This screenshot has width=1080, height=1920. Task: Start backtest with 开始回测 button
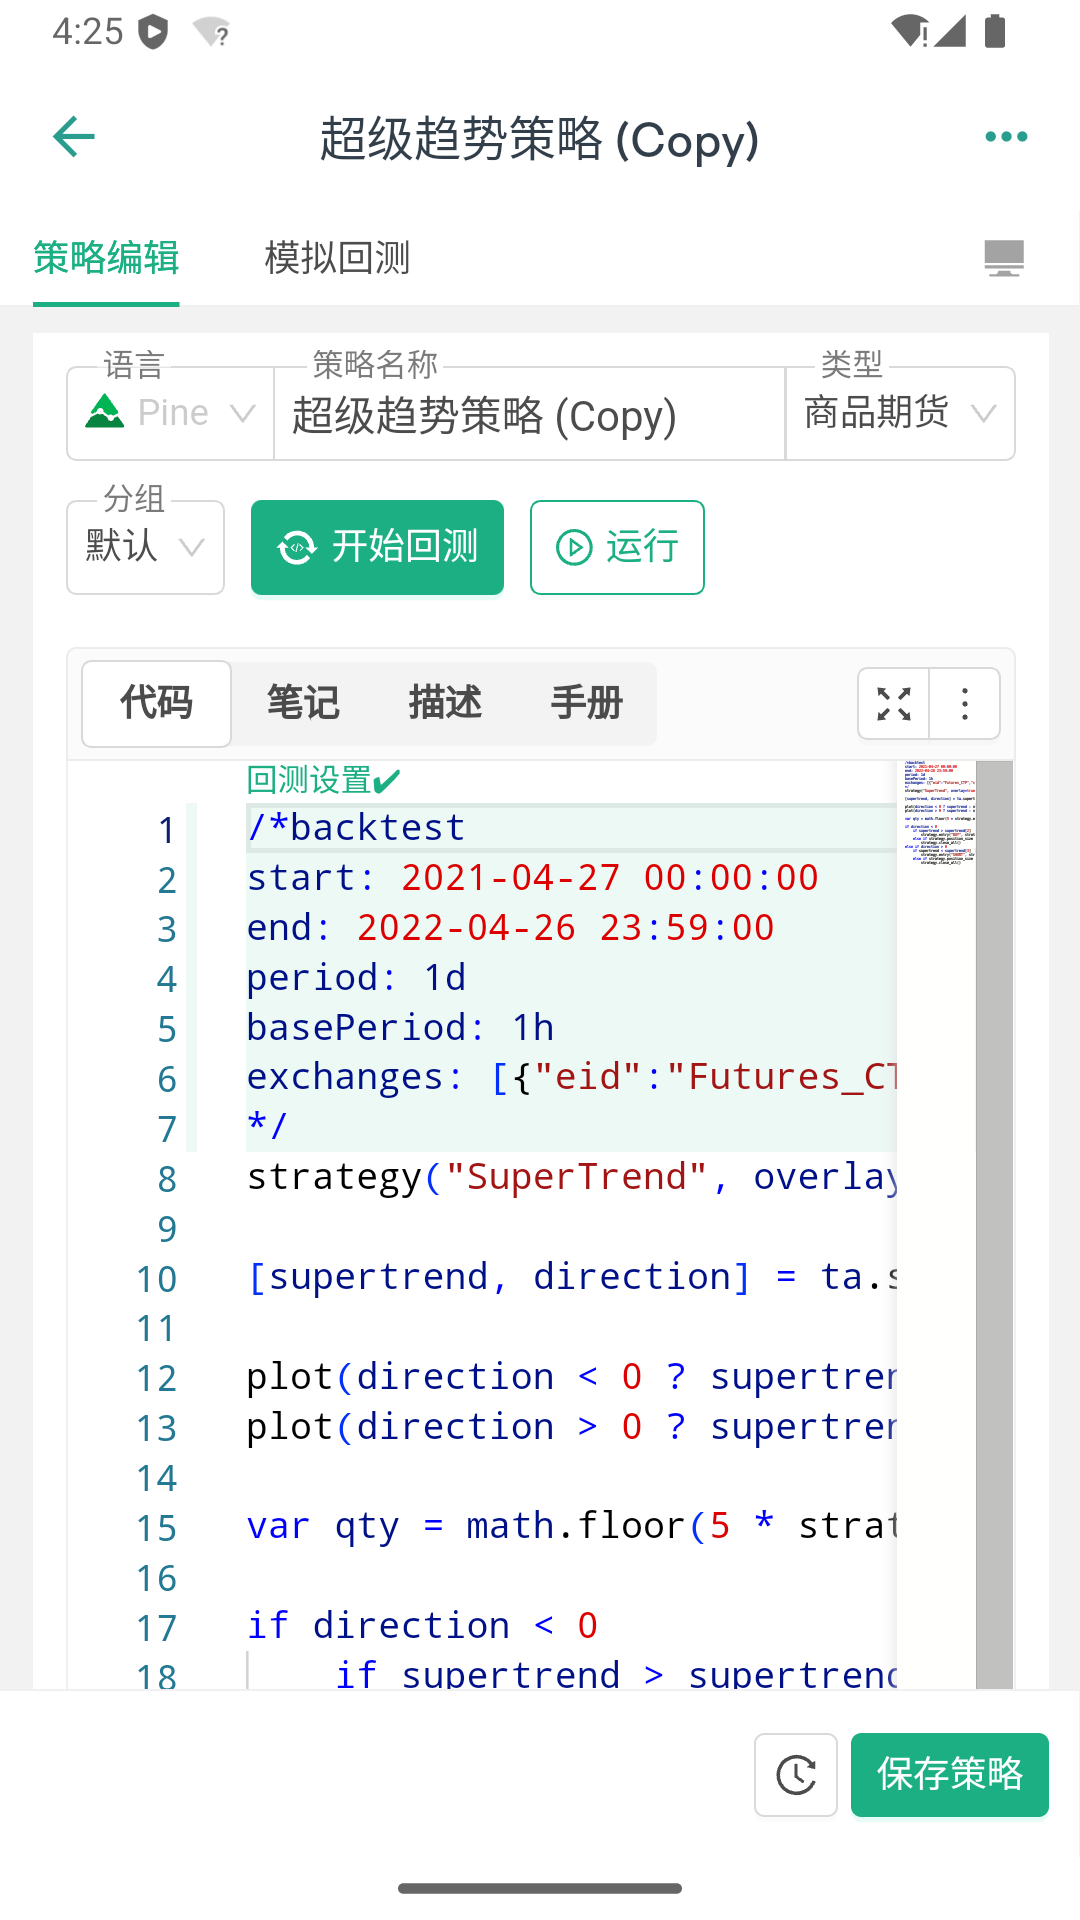coord(377,547)
